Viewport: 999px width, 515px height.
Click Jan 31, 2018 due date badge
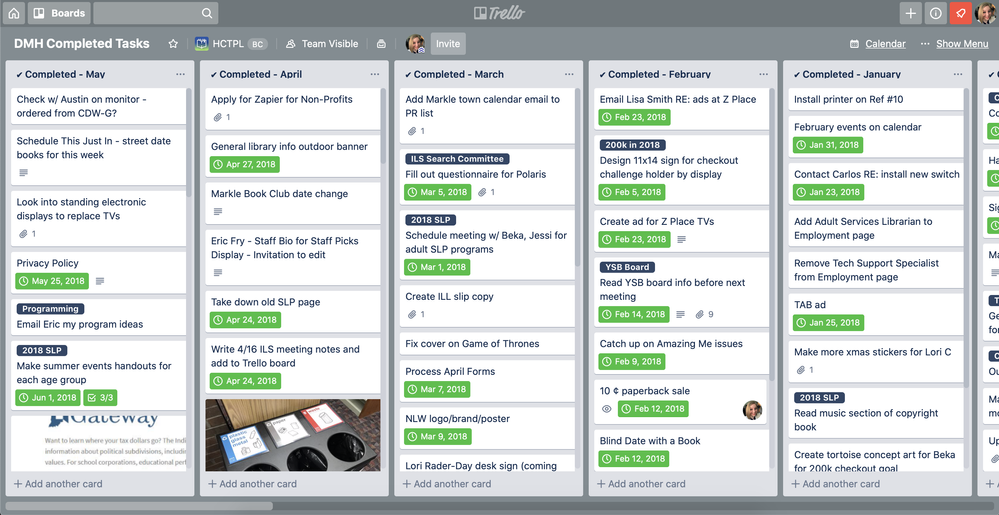click(828, 145)
